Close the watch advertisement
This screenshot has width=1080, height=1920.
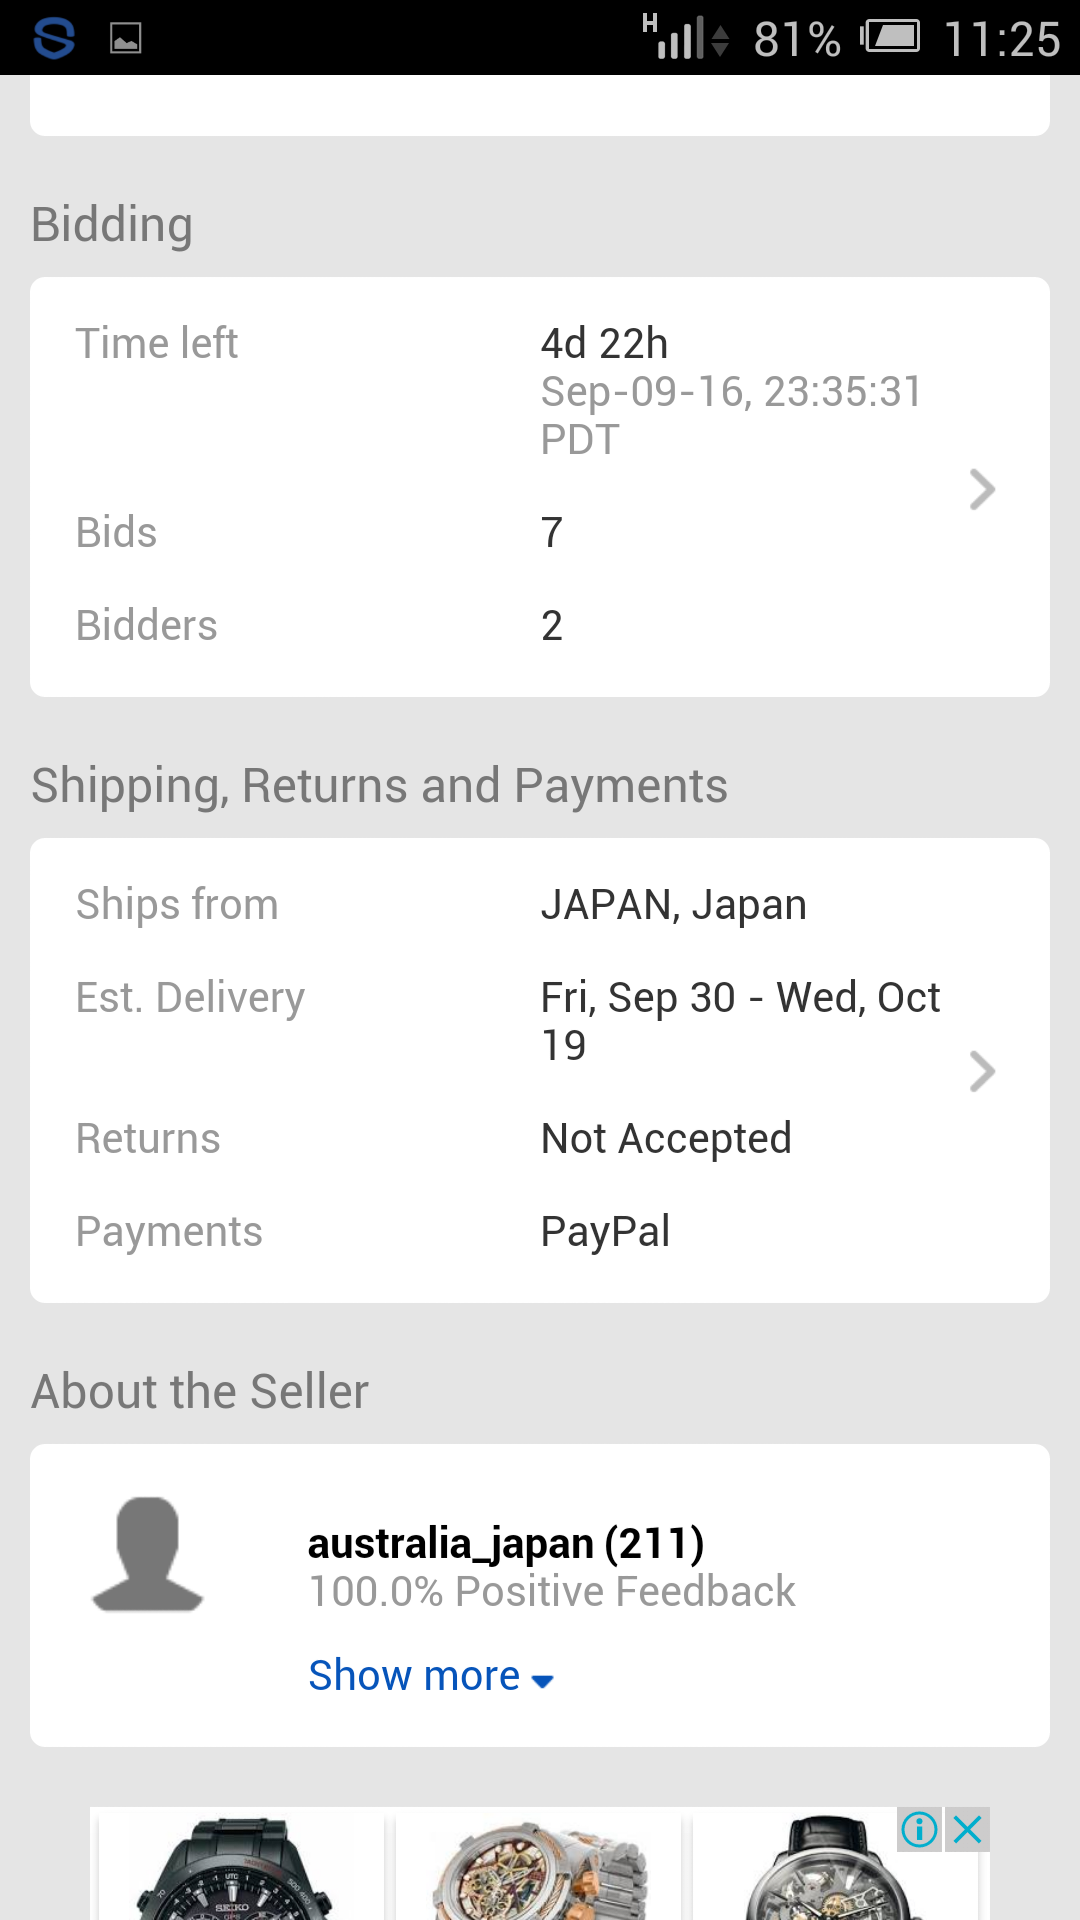tap(967, 1829)
